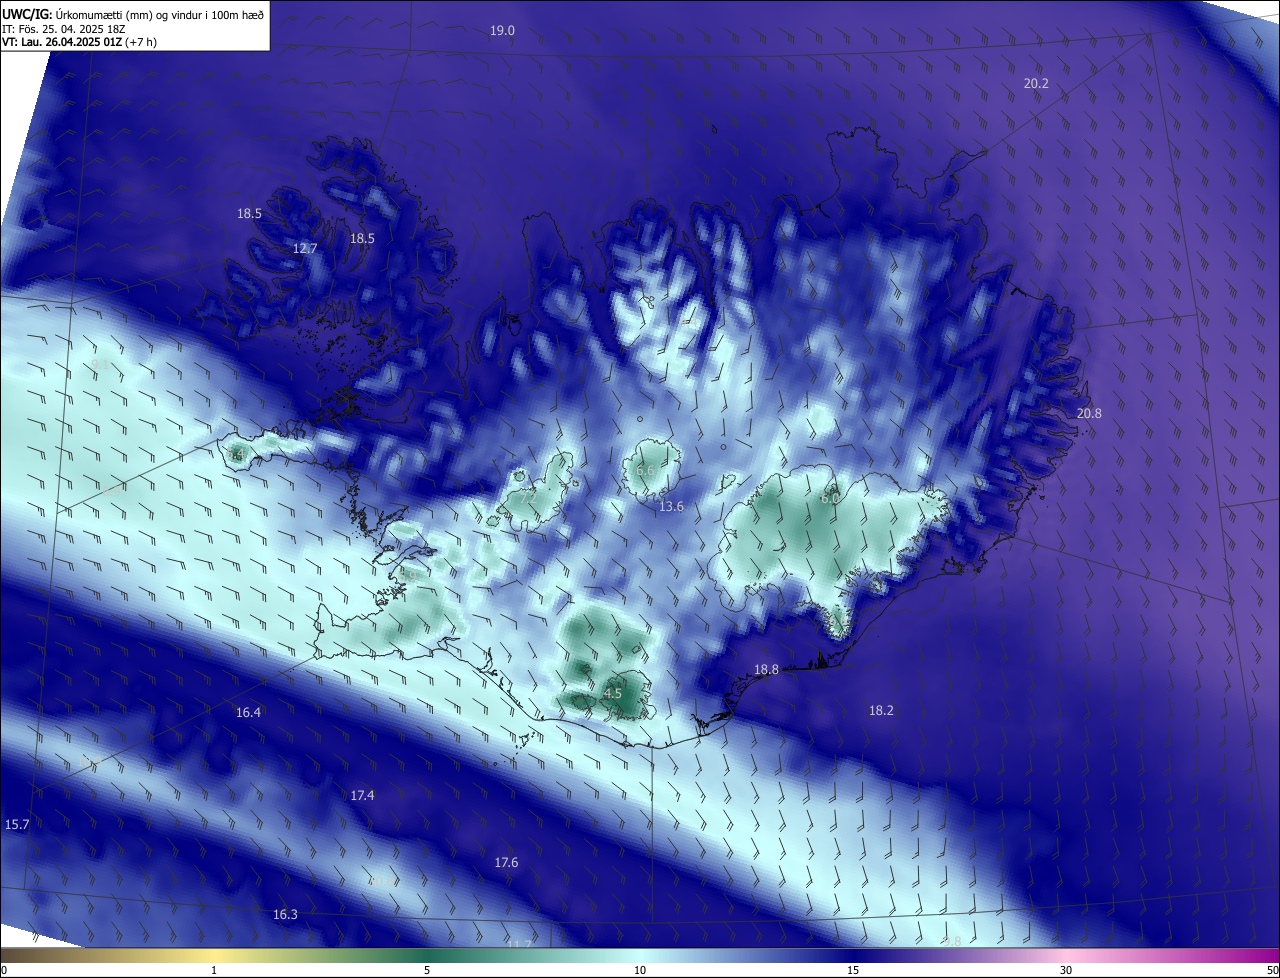The image size is (1280, 978).
Task: Click the initialization time line 'IT: Fös. 25. 04. 2025 18Z'
Action: (62, 29)
